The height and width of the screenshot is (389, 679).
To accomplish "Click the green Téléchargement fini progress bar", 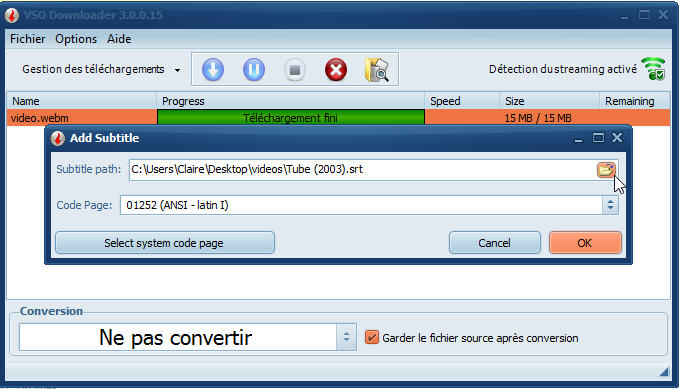I will (x=291, y=118).
